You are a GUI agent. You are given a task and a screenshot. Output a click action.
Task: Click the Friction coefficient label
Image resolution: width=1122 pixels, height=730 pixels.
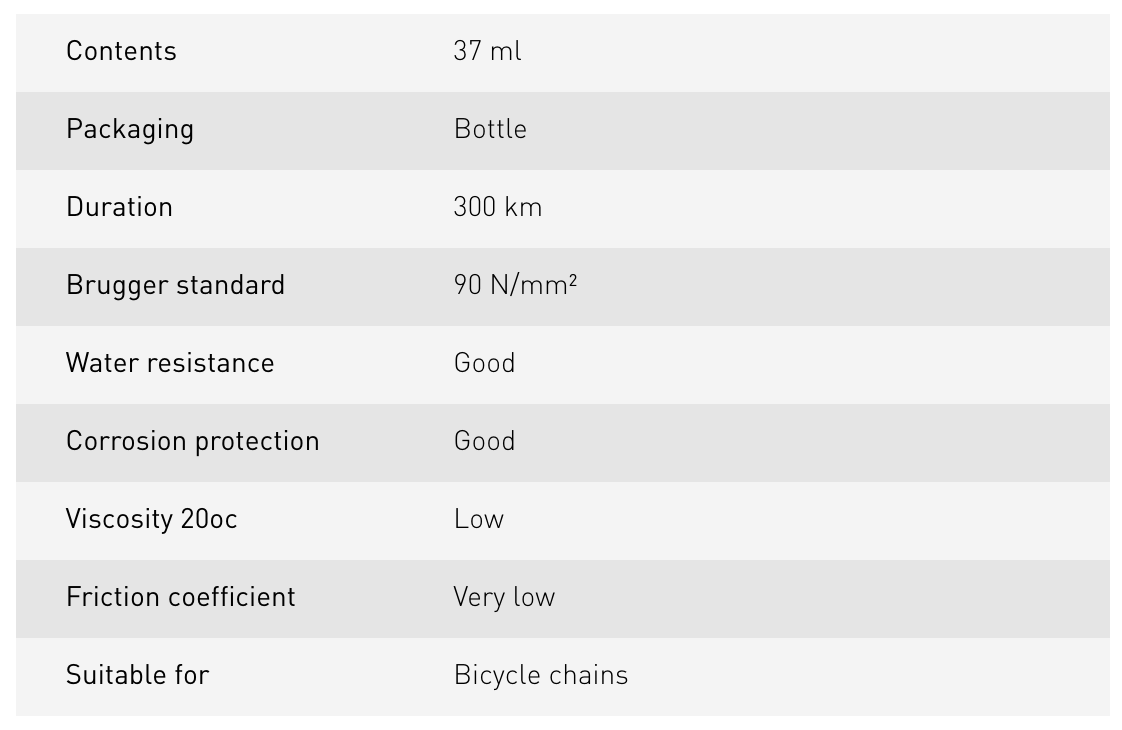click(x=181, y=597)
